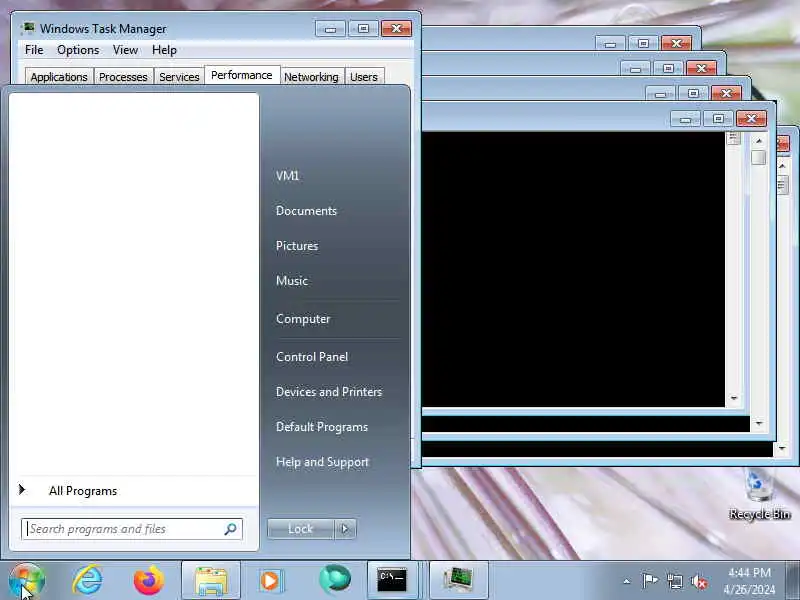Click the muted volume tray icon
This screenshot has height=600, width=800.
click(x=699, y=581)
